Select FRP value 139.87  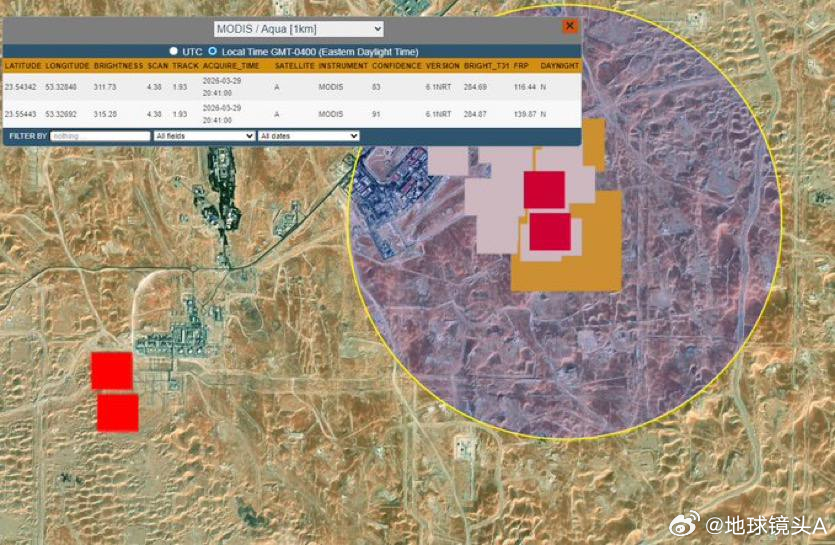525,114
